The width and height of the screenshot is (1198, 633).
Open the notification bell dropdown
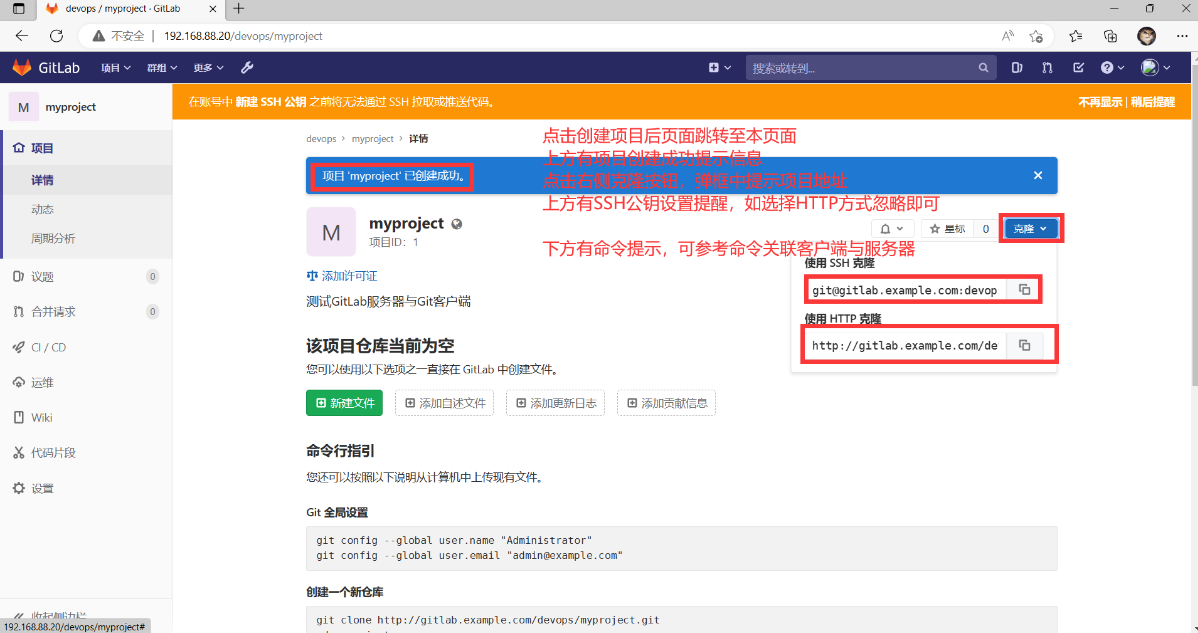tap(892, 229)
